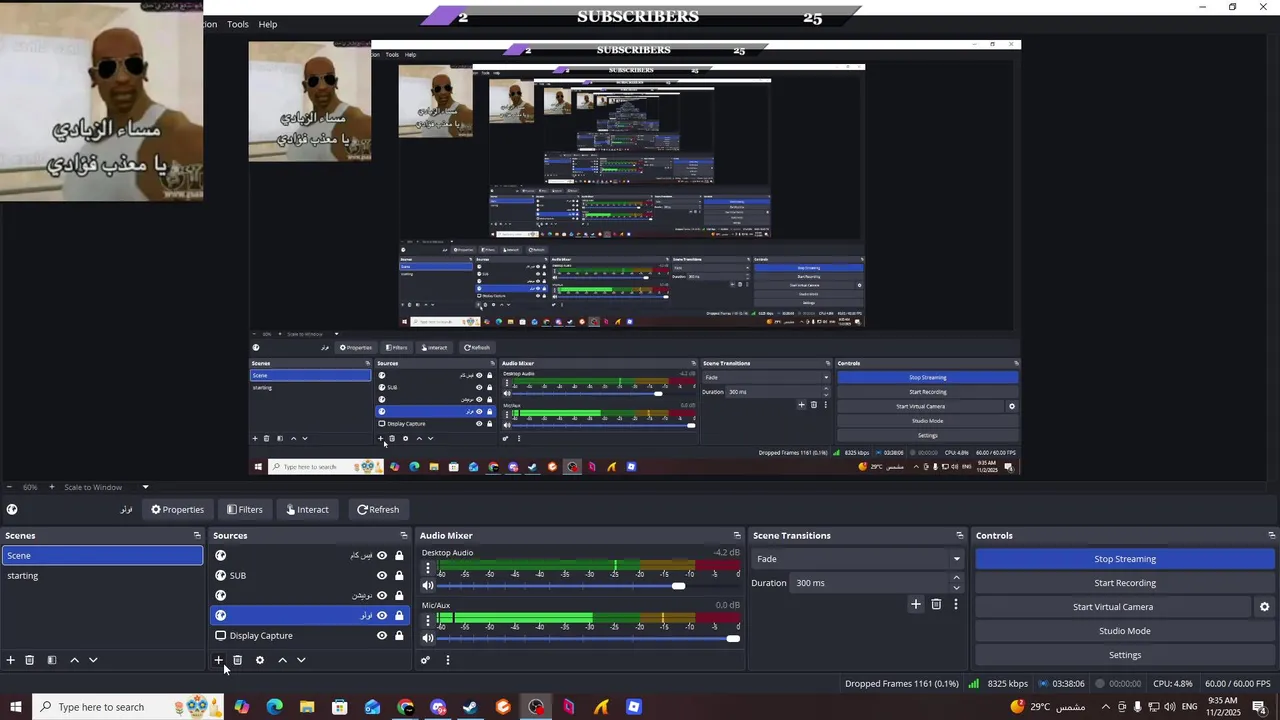Screen dimensions: 1280x720
Task: Open the Desktop Audio three-dot options menu
Action: click(x=428, y=568)
